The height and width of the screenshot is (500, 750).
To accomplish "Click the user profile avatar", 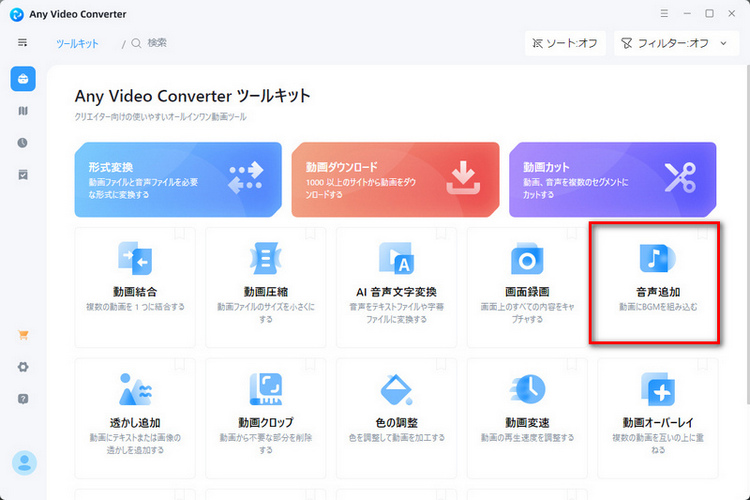I will click(x=24, y=463).
